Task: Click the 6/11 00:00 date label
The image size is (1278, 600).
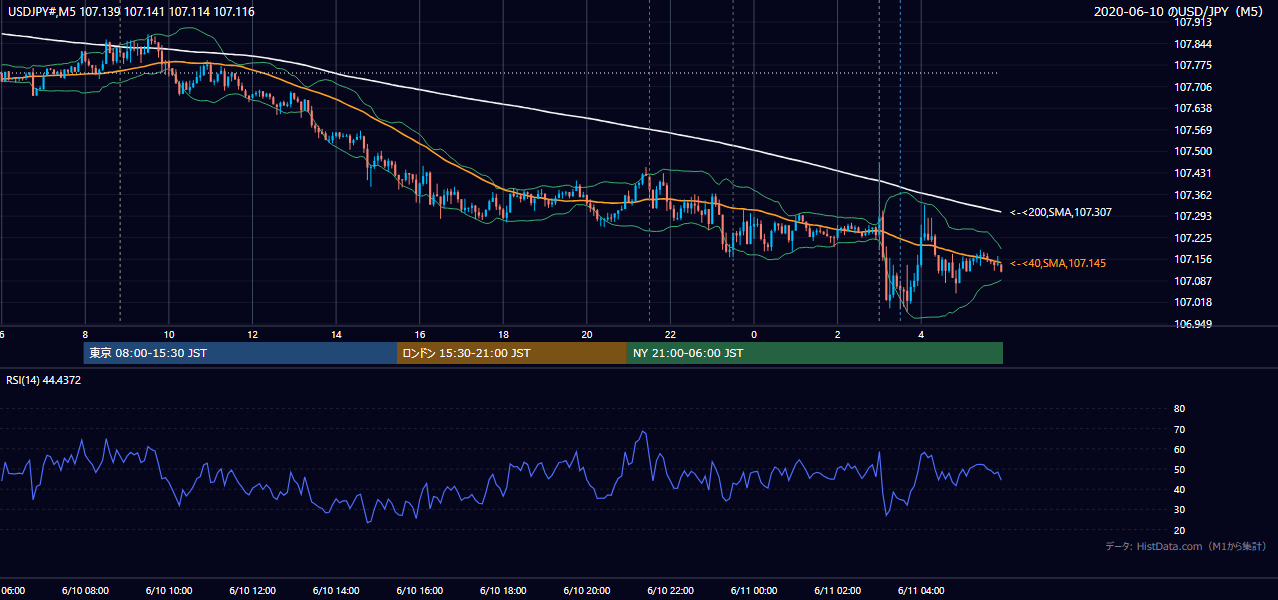Action: 753,590
